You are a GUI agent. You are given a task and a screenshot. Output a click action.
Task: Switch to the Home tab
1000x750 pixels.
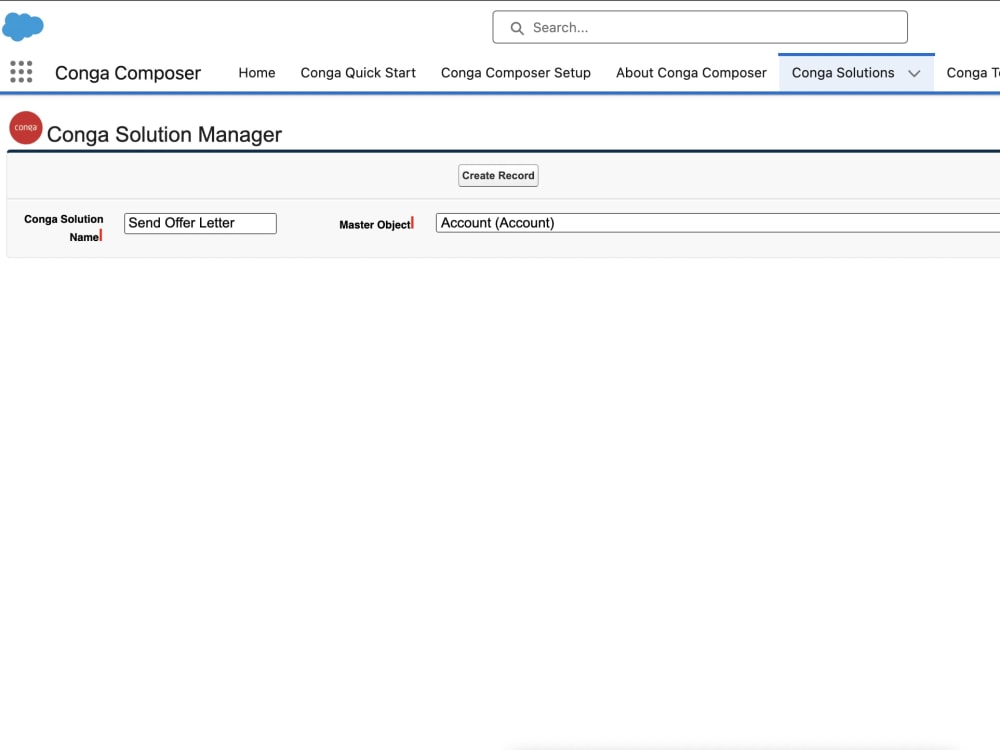[x=256, y=72]
